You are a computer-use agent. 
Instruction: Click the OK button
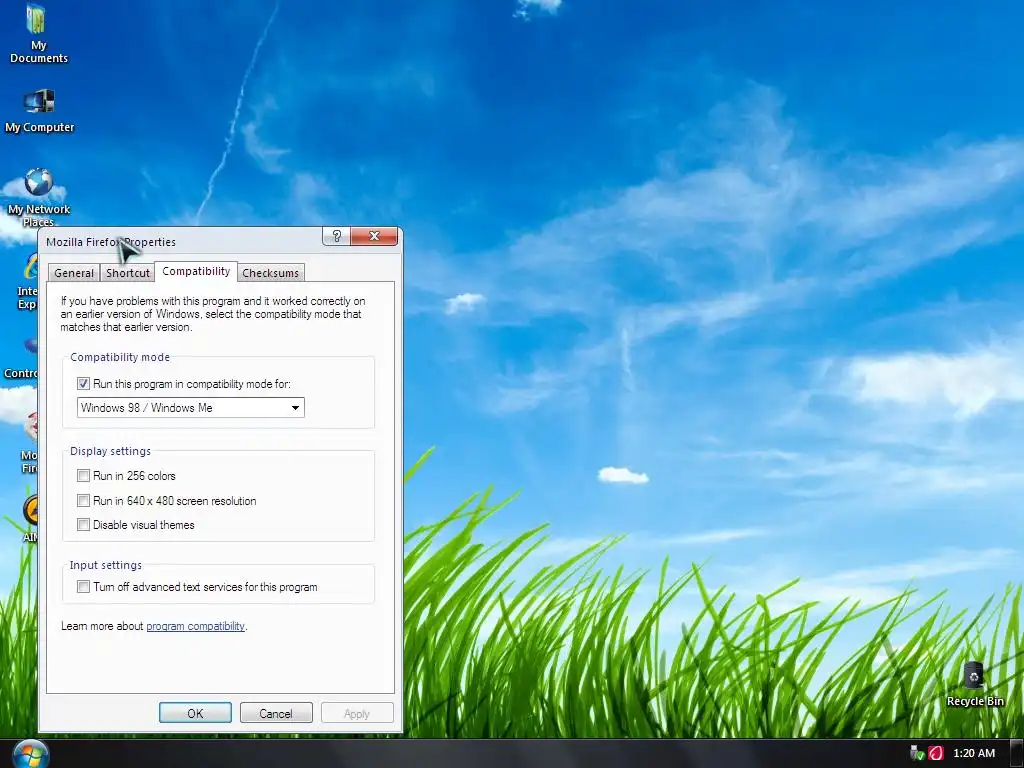[x=195, y=713]
